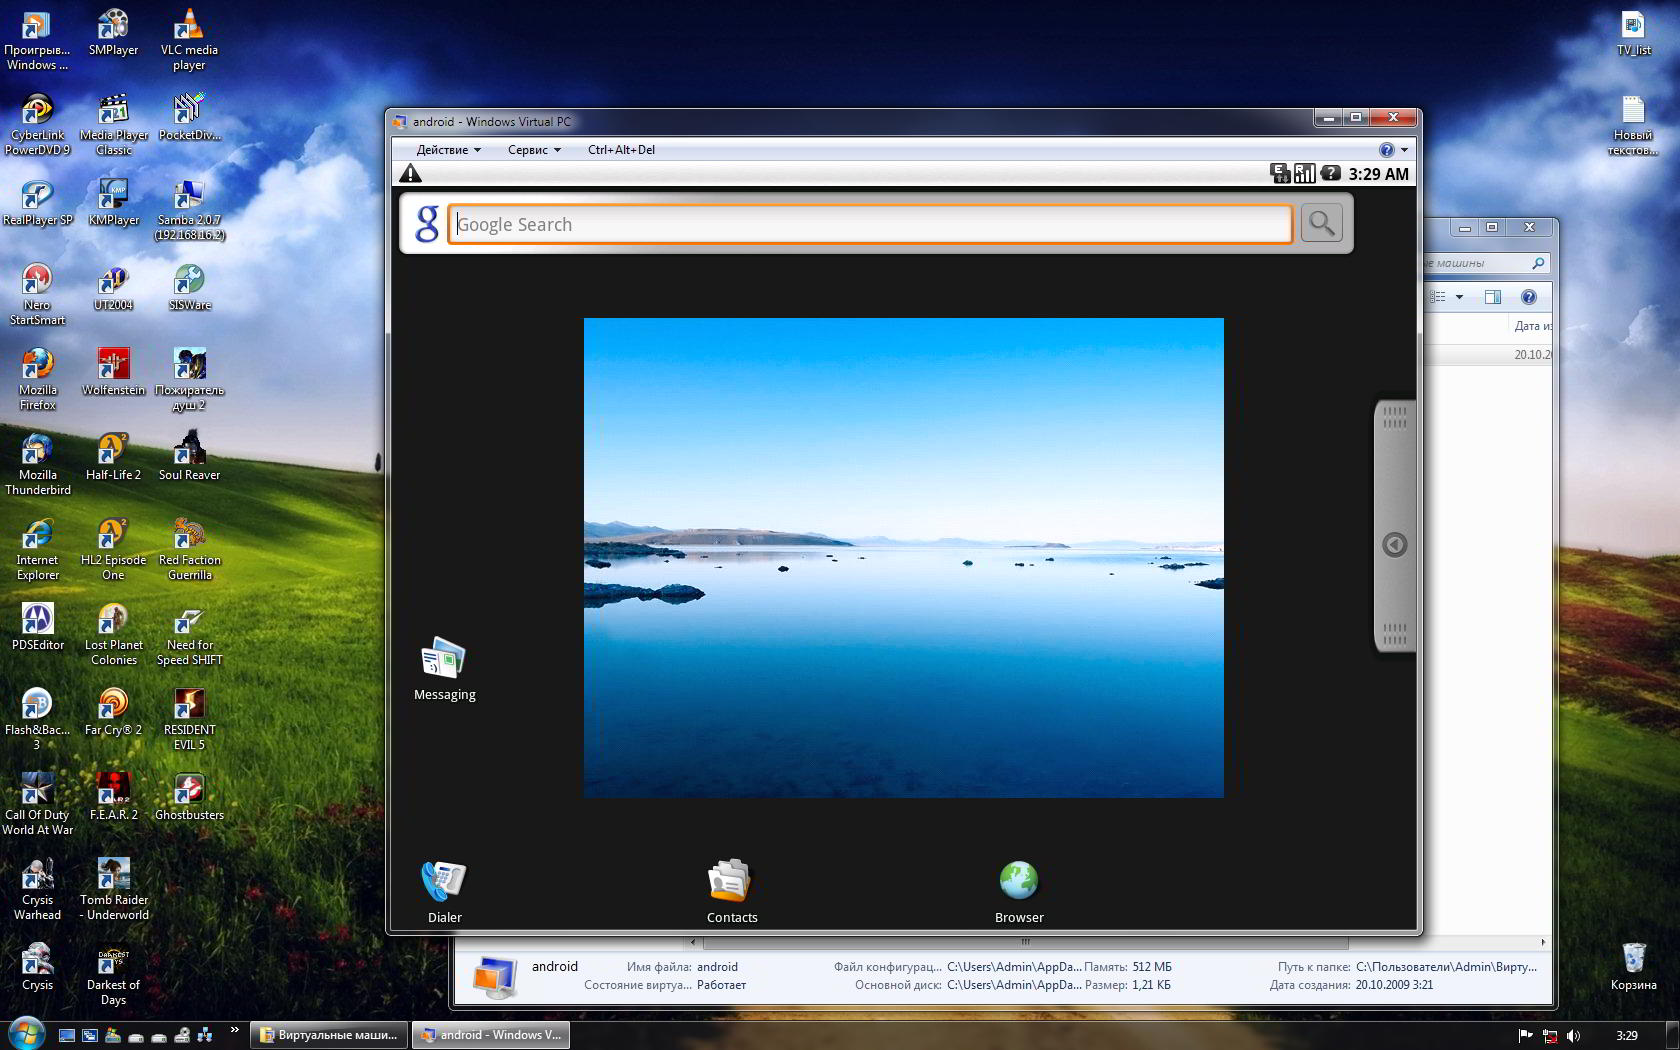Click the search box in the explorer window
1680x1050 pixels.
coord(1485,263)
